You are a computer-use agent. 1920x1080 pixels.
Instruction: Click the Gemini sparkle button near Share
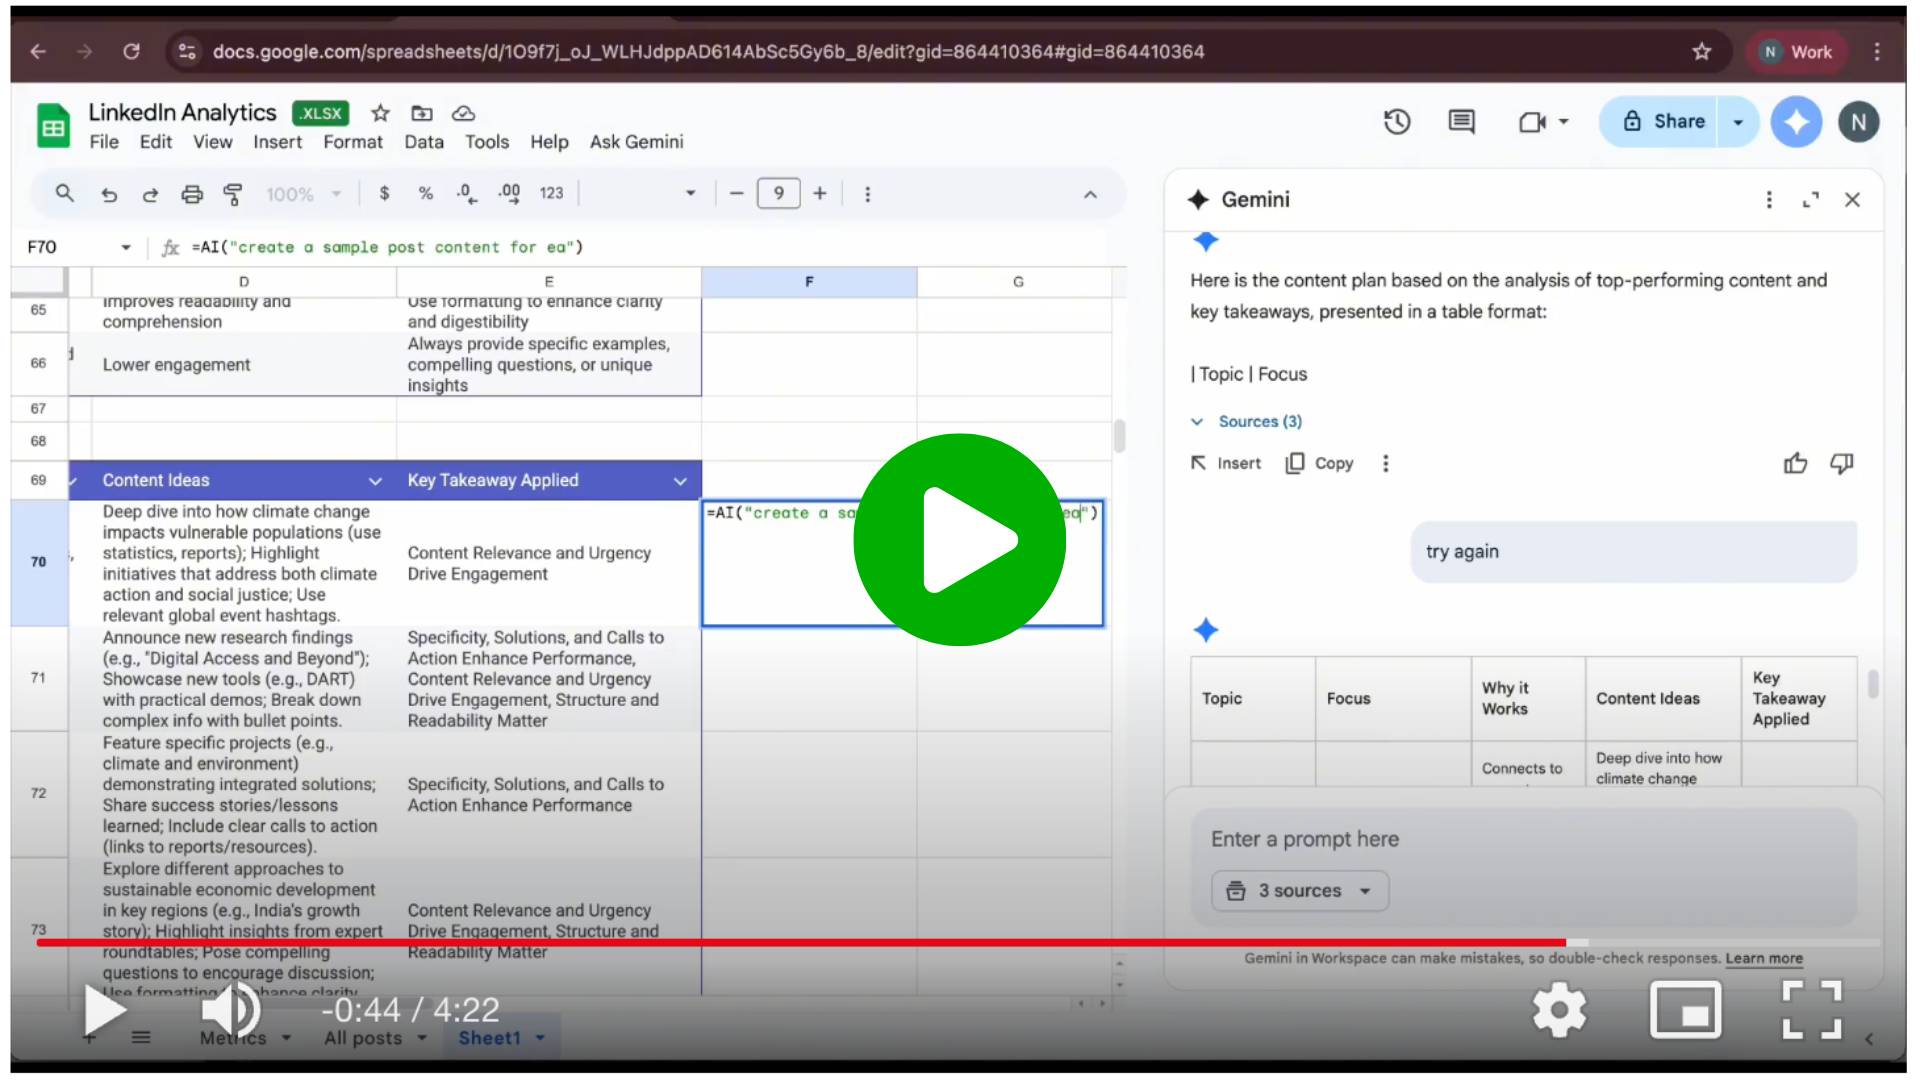pos(1796,122)
